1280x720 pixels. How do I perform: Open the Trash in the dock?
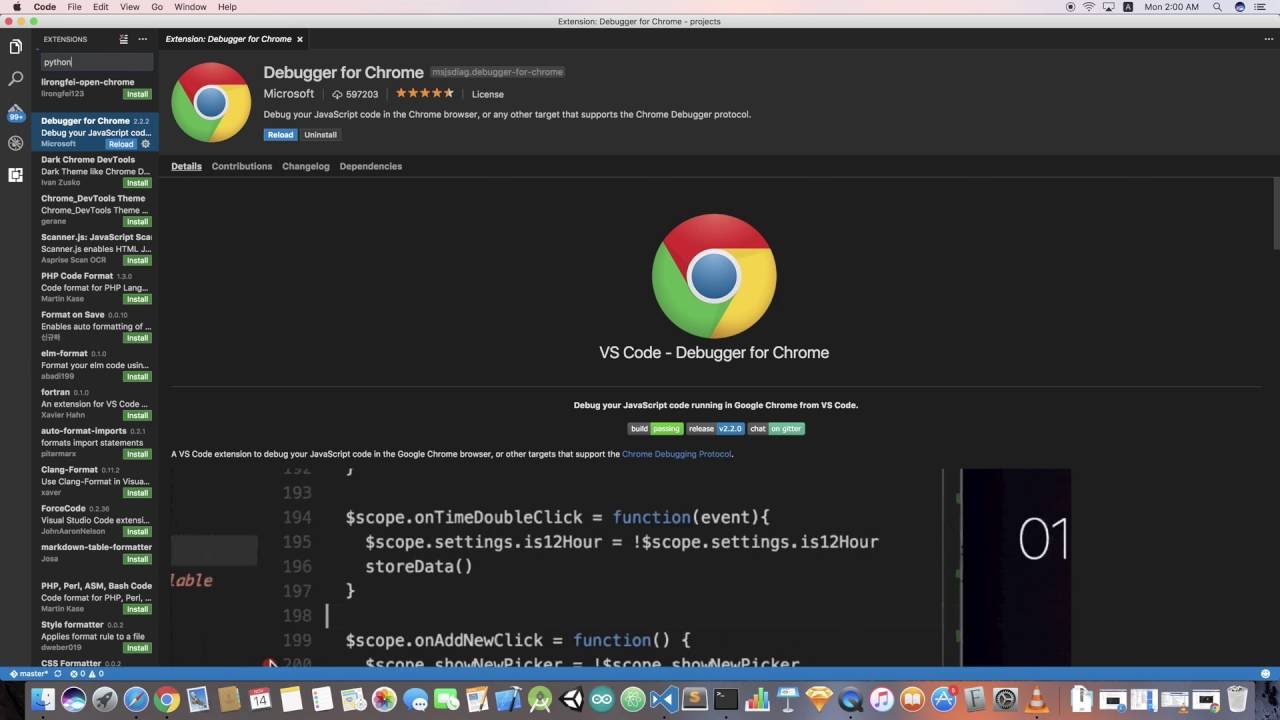pyautogui.click(x=1237, y=700)
